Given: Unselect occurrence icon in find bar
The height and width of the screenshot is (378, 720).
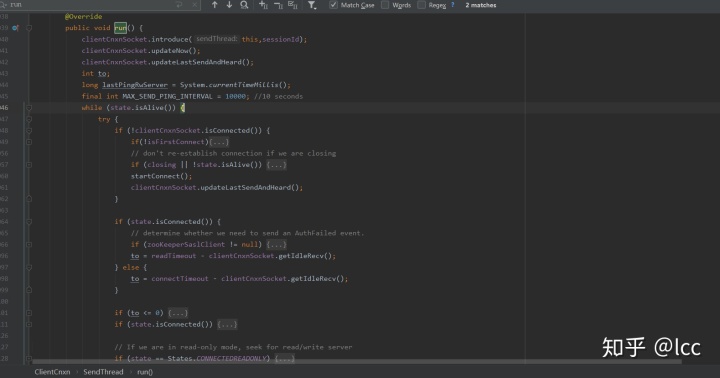Looking at the screenshot, I should (x=278, y=5).
